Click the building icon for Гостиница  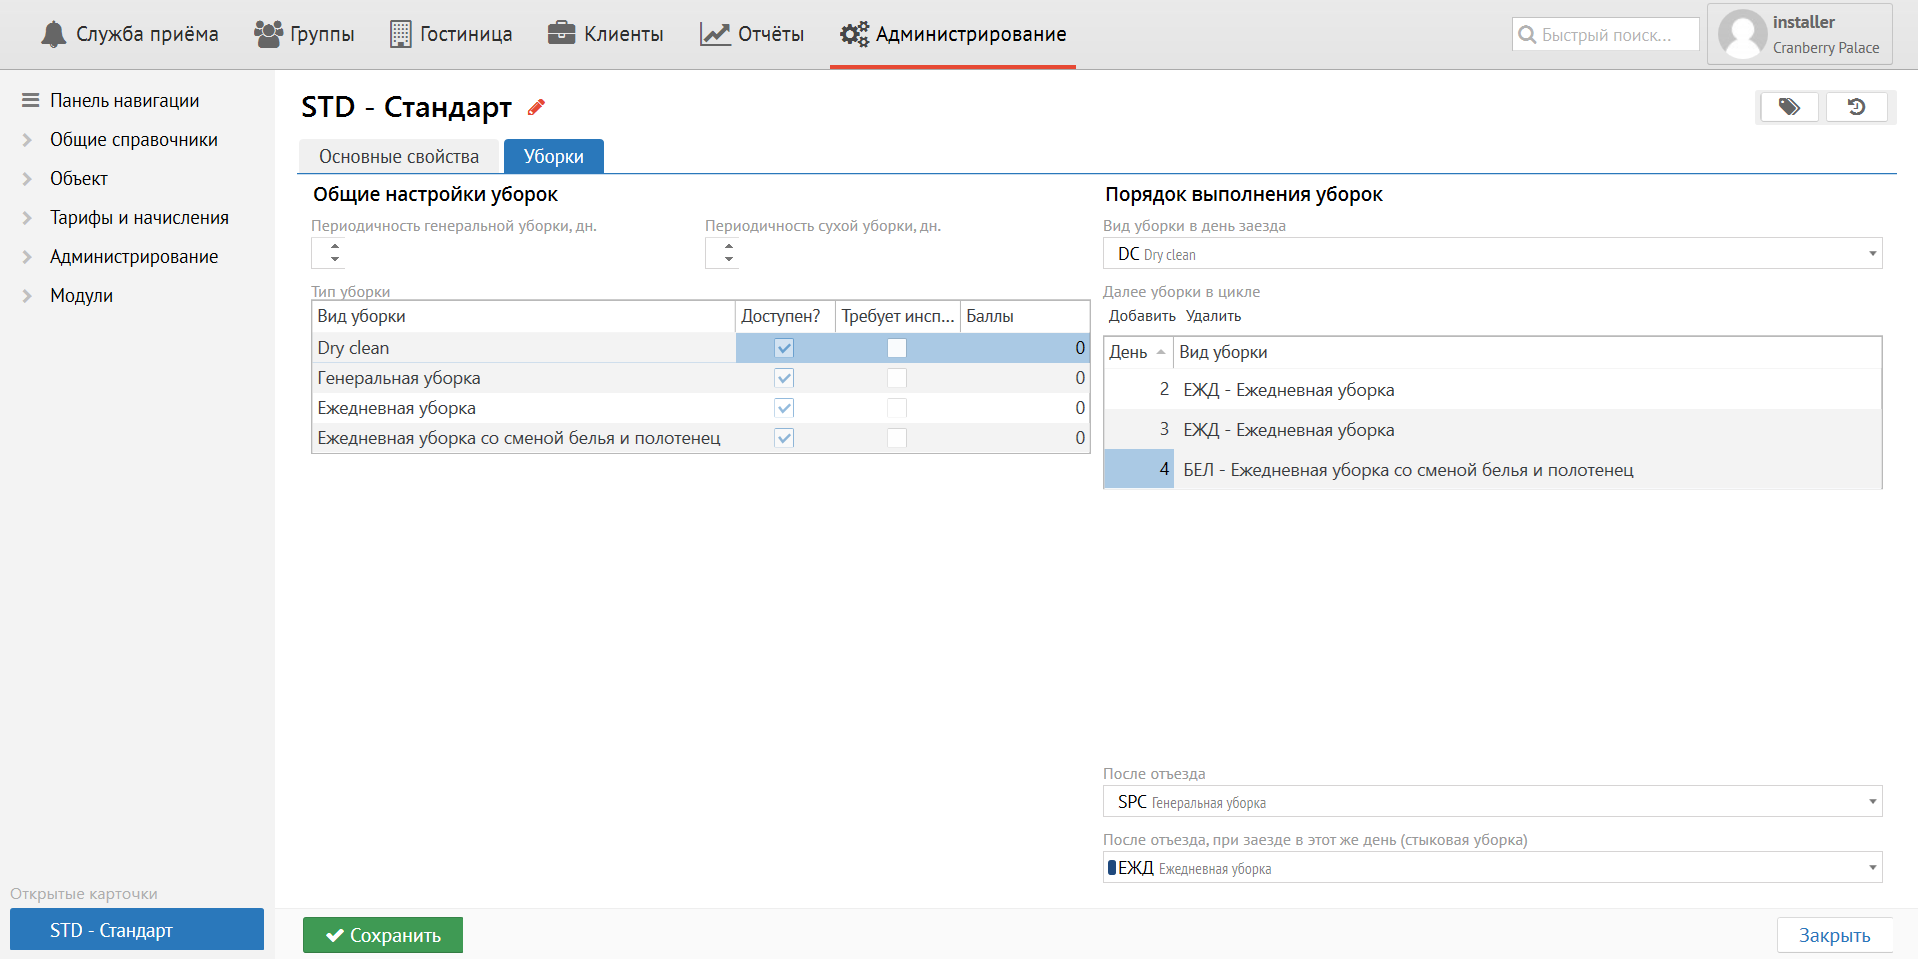[400, 34]
